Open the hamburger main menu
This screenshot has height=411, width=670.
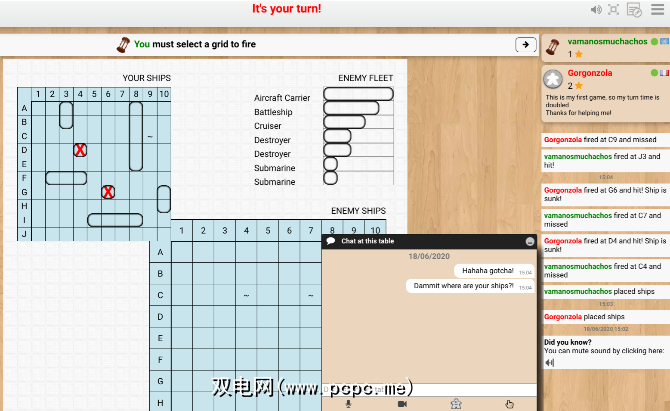pyautogui.click(x=657, y=9)
